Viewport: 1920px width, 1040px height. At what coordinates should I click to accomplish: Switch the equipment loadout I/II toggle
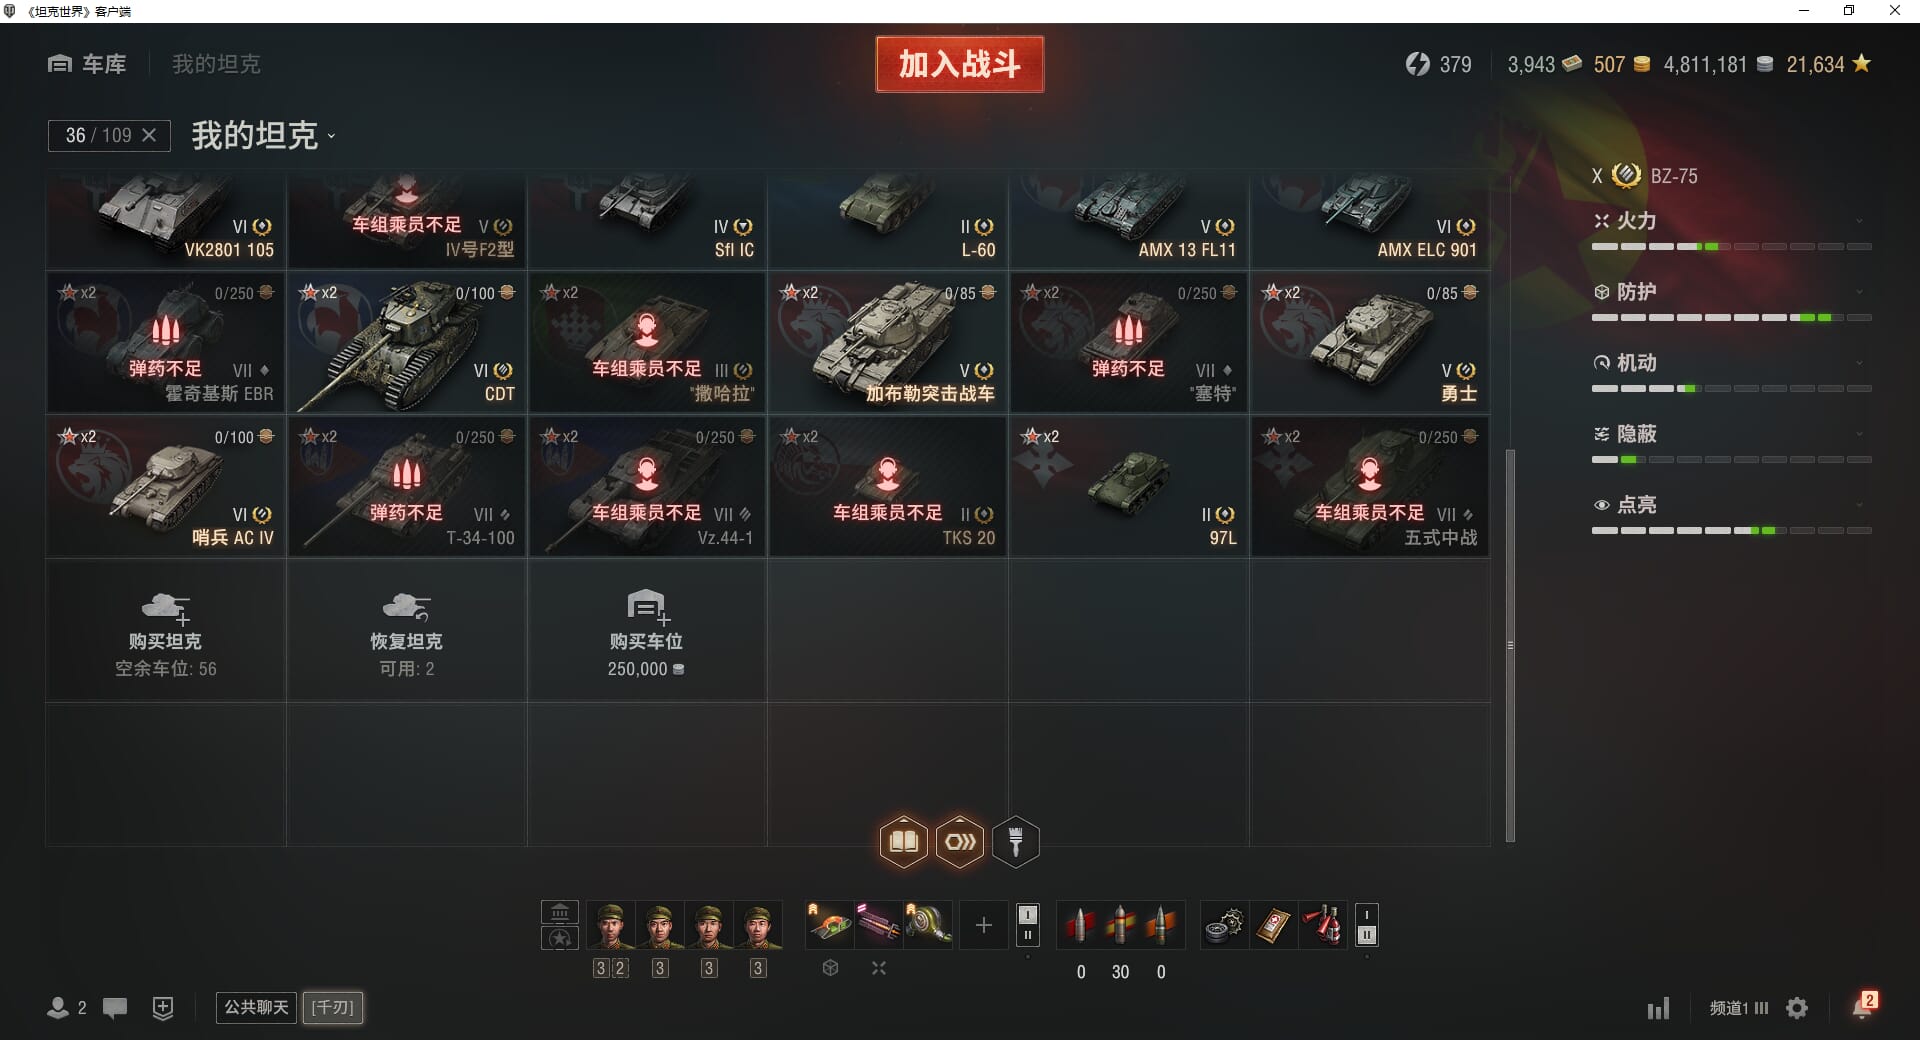coord(1027,925)
